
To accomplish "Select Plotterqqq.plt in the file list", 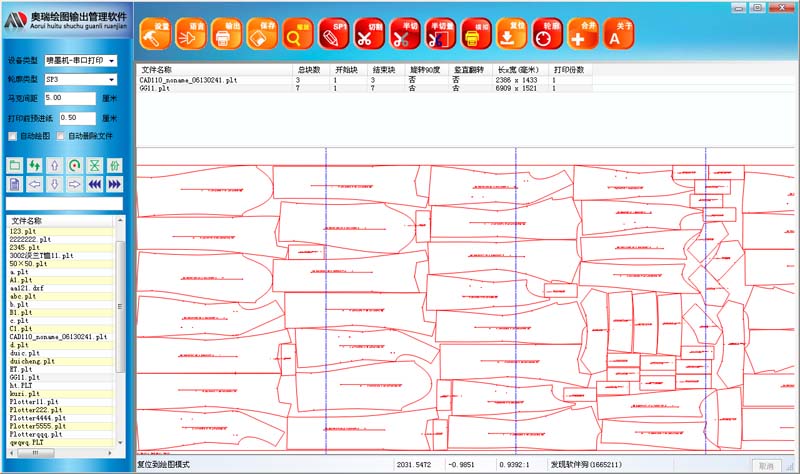I will (x=60, y=435).
